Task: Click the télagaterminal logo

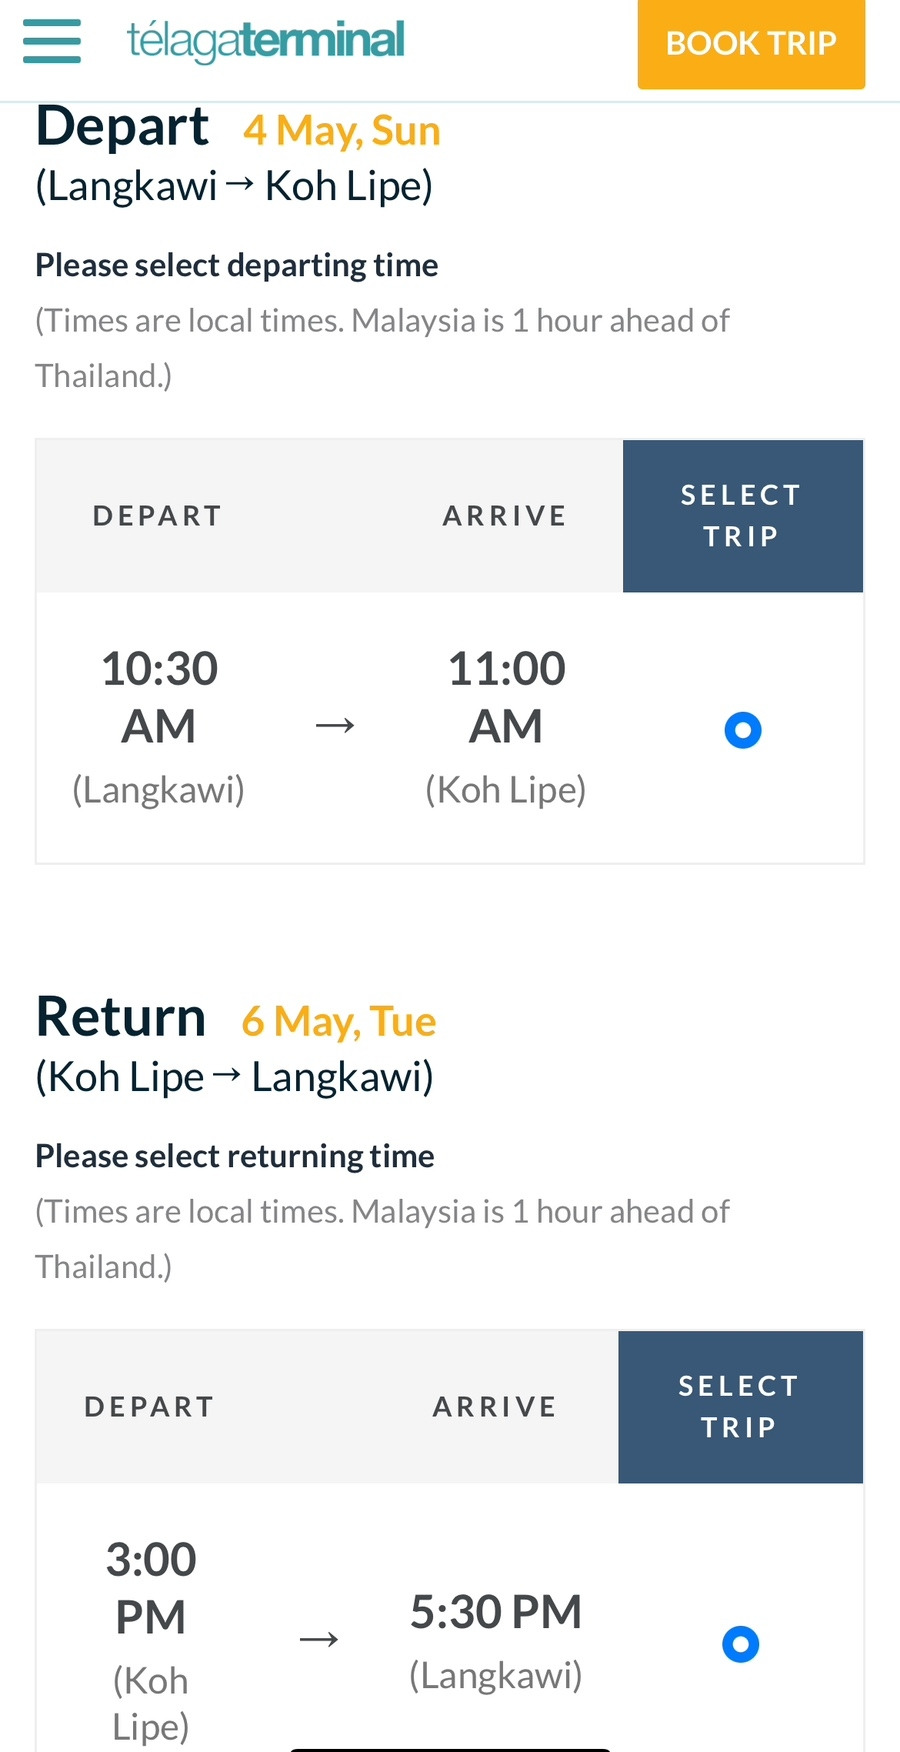Action: click(x=266, y=41)
